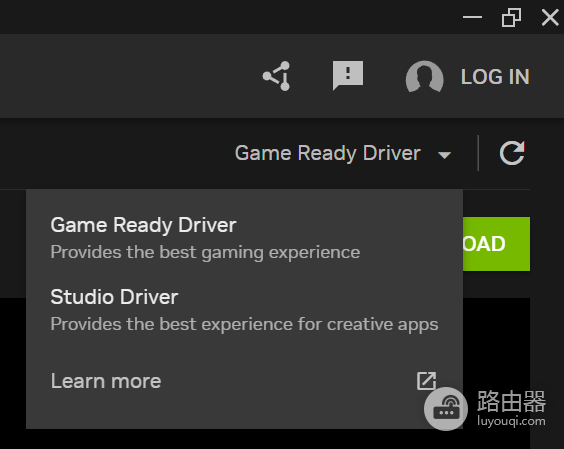Restore down the window

click(x=511, y=17)
